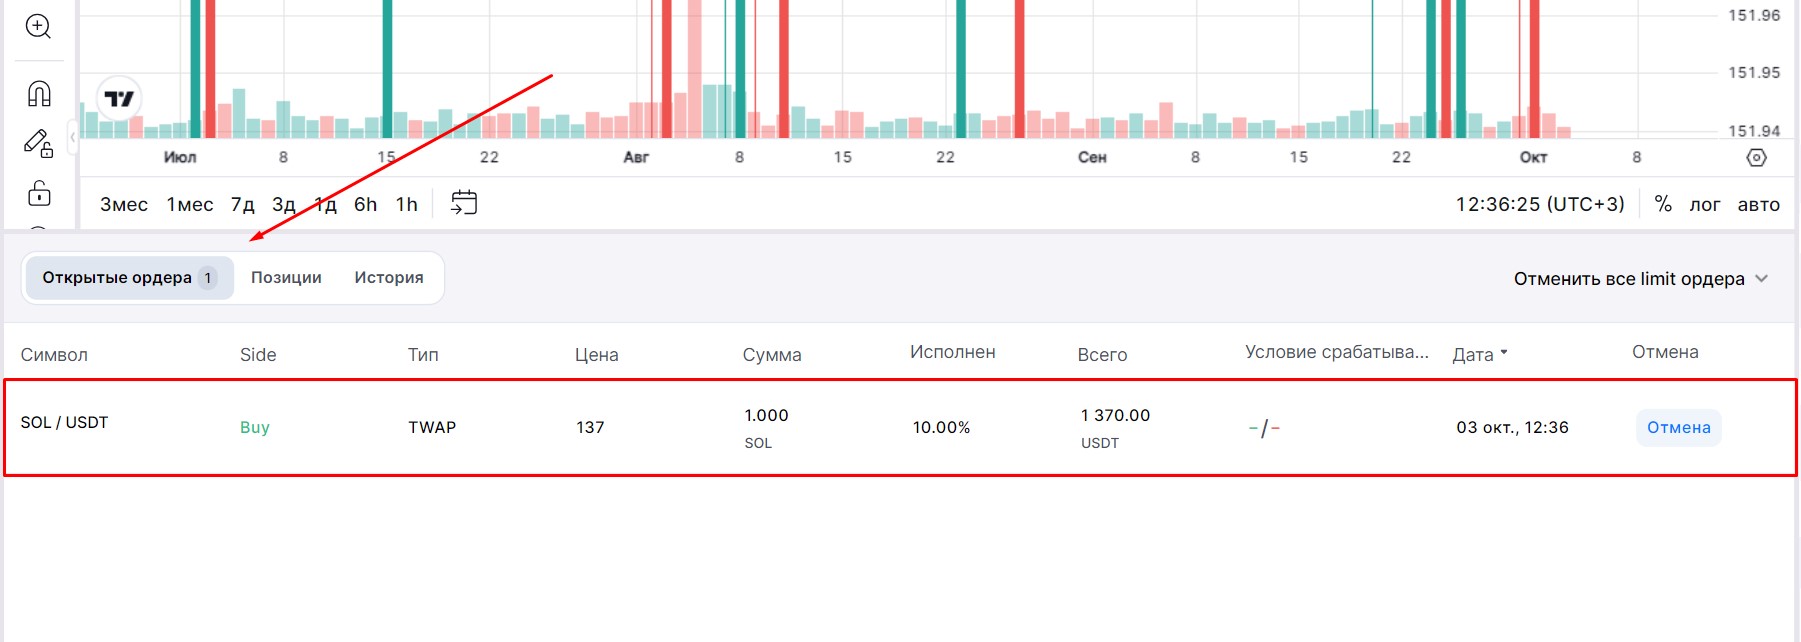The width and height of the screenshot is (1801, 642).
Task: Open the История tab
Action: 388,278
